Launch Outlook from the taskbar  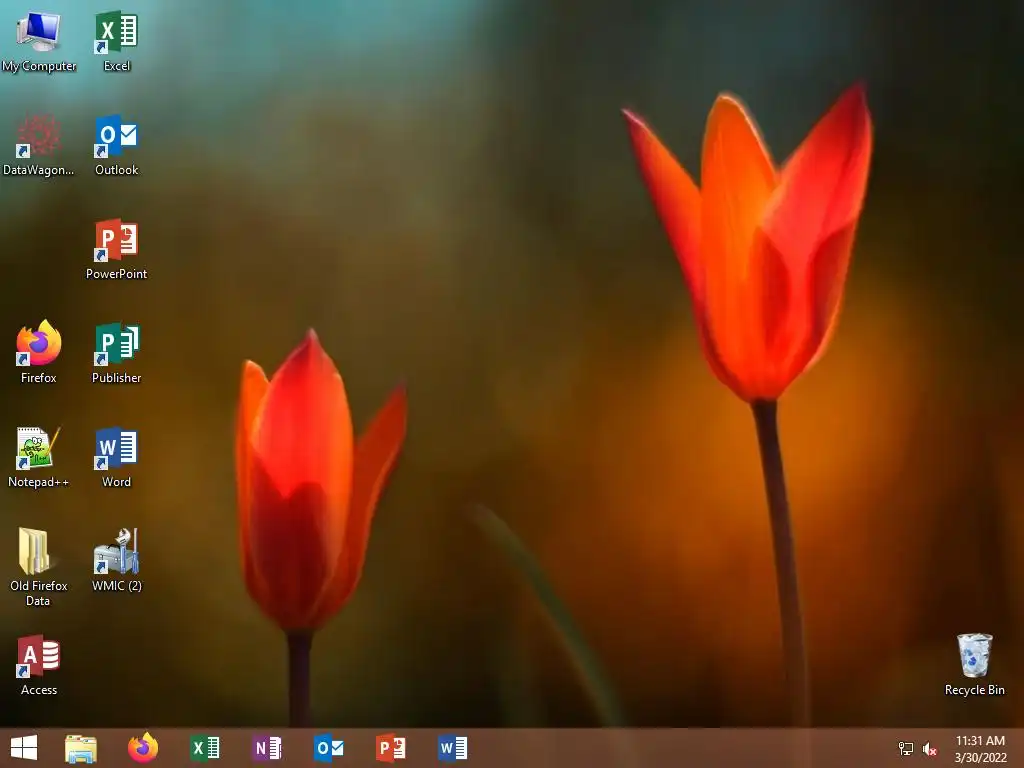328,748
